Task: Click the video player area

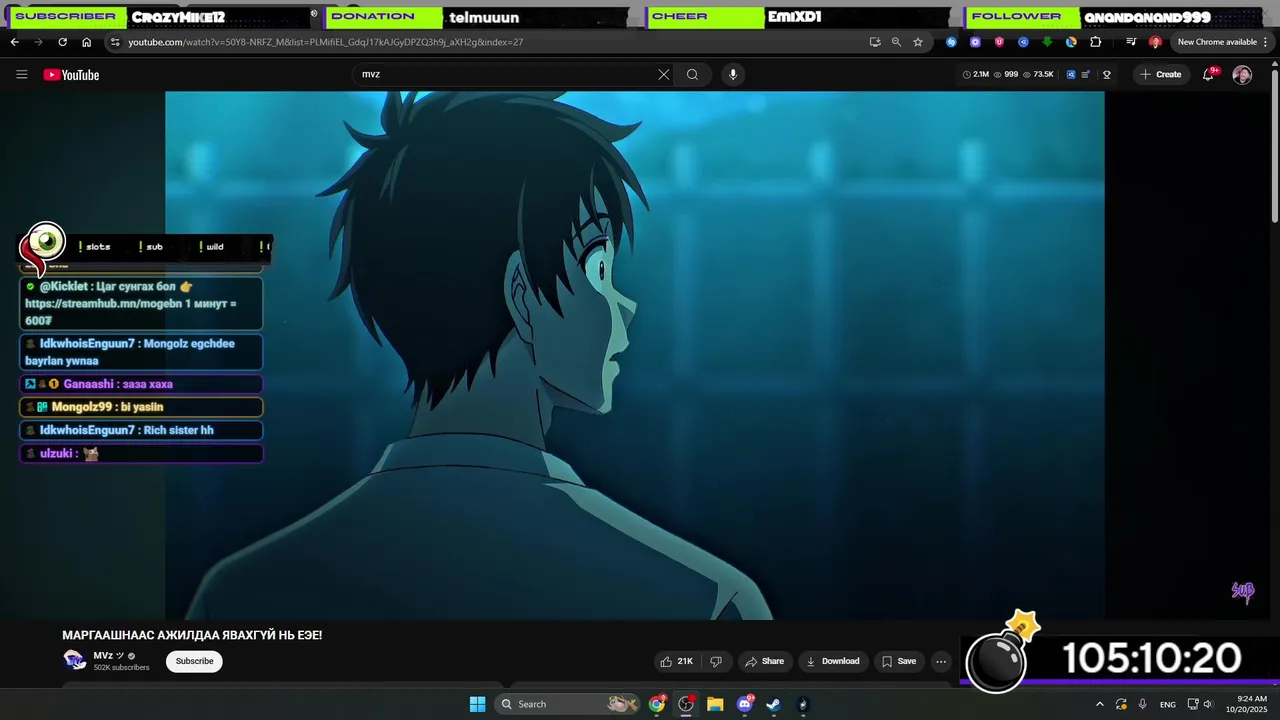Action: coord(635,355)
